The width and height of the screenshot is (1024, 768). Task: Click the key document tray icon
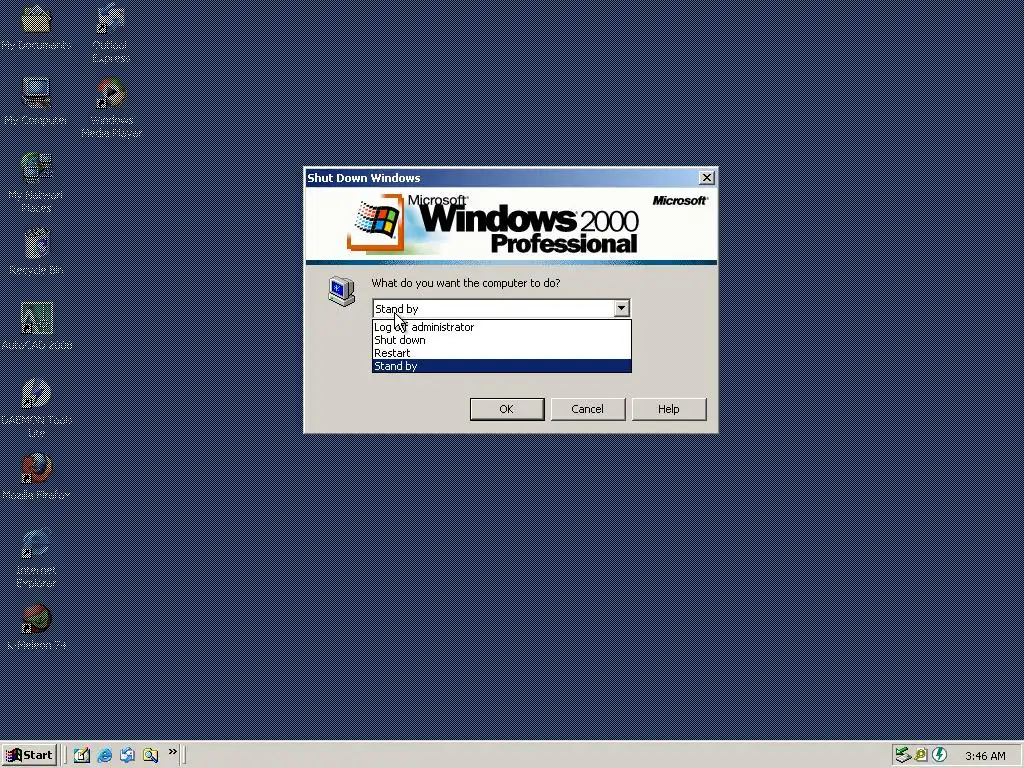(x=921, y=755)
